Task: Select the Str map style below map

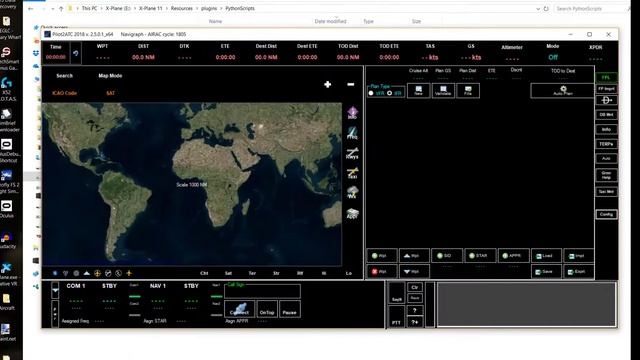Action: 276,273
